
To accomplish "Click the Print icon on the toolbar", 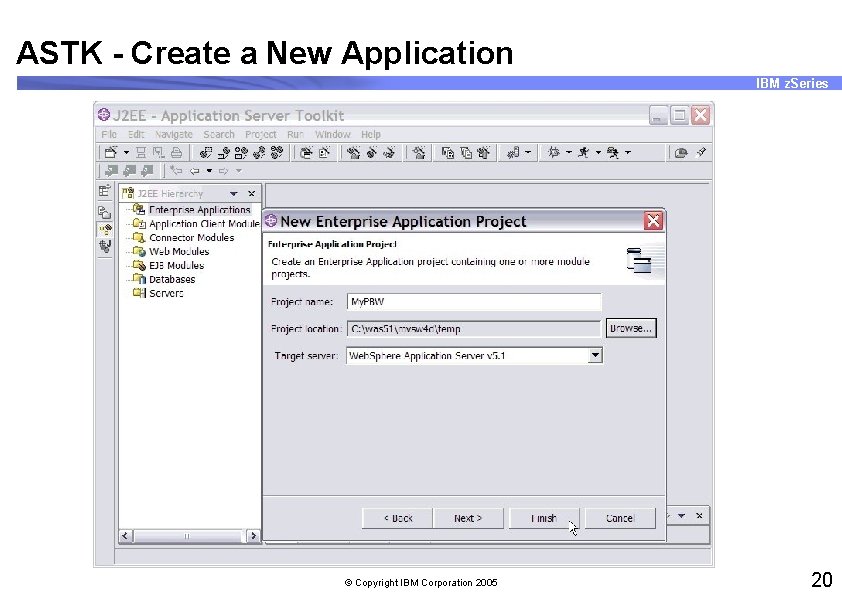I will [175, 153].
